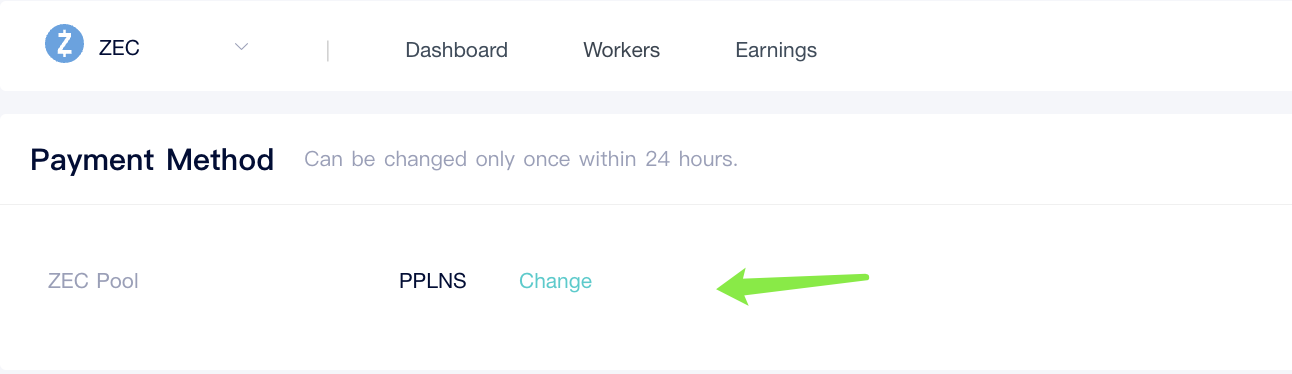
Task: Select the PPLNS payment method value
Action: point(432,281)
